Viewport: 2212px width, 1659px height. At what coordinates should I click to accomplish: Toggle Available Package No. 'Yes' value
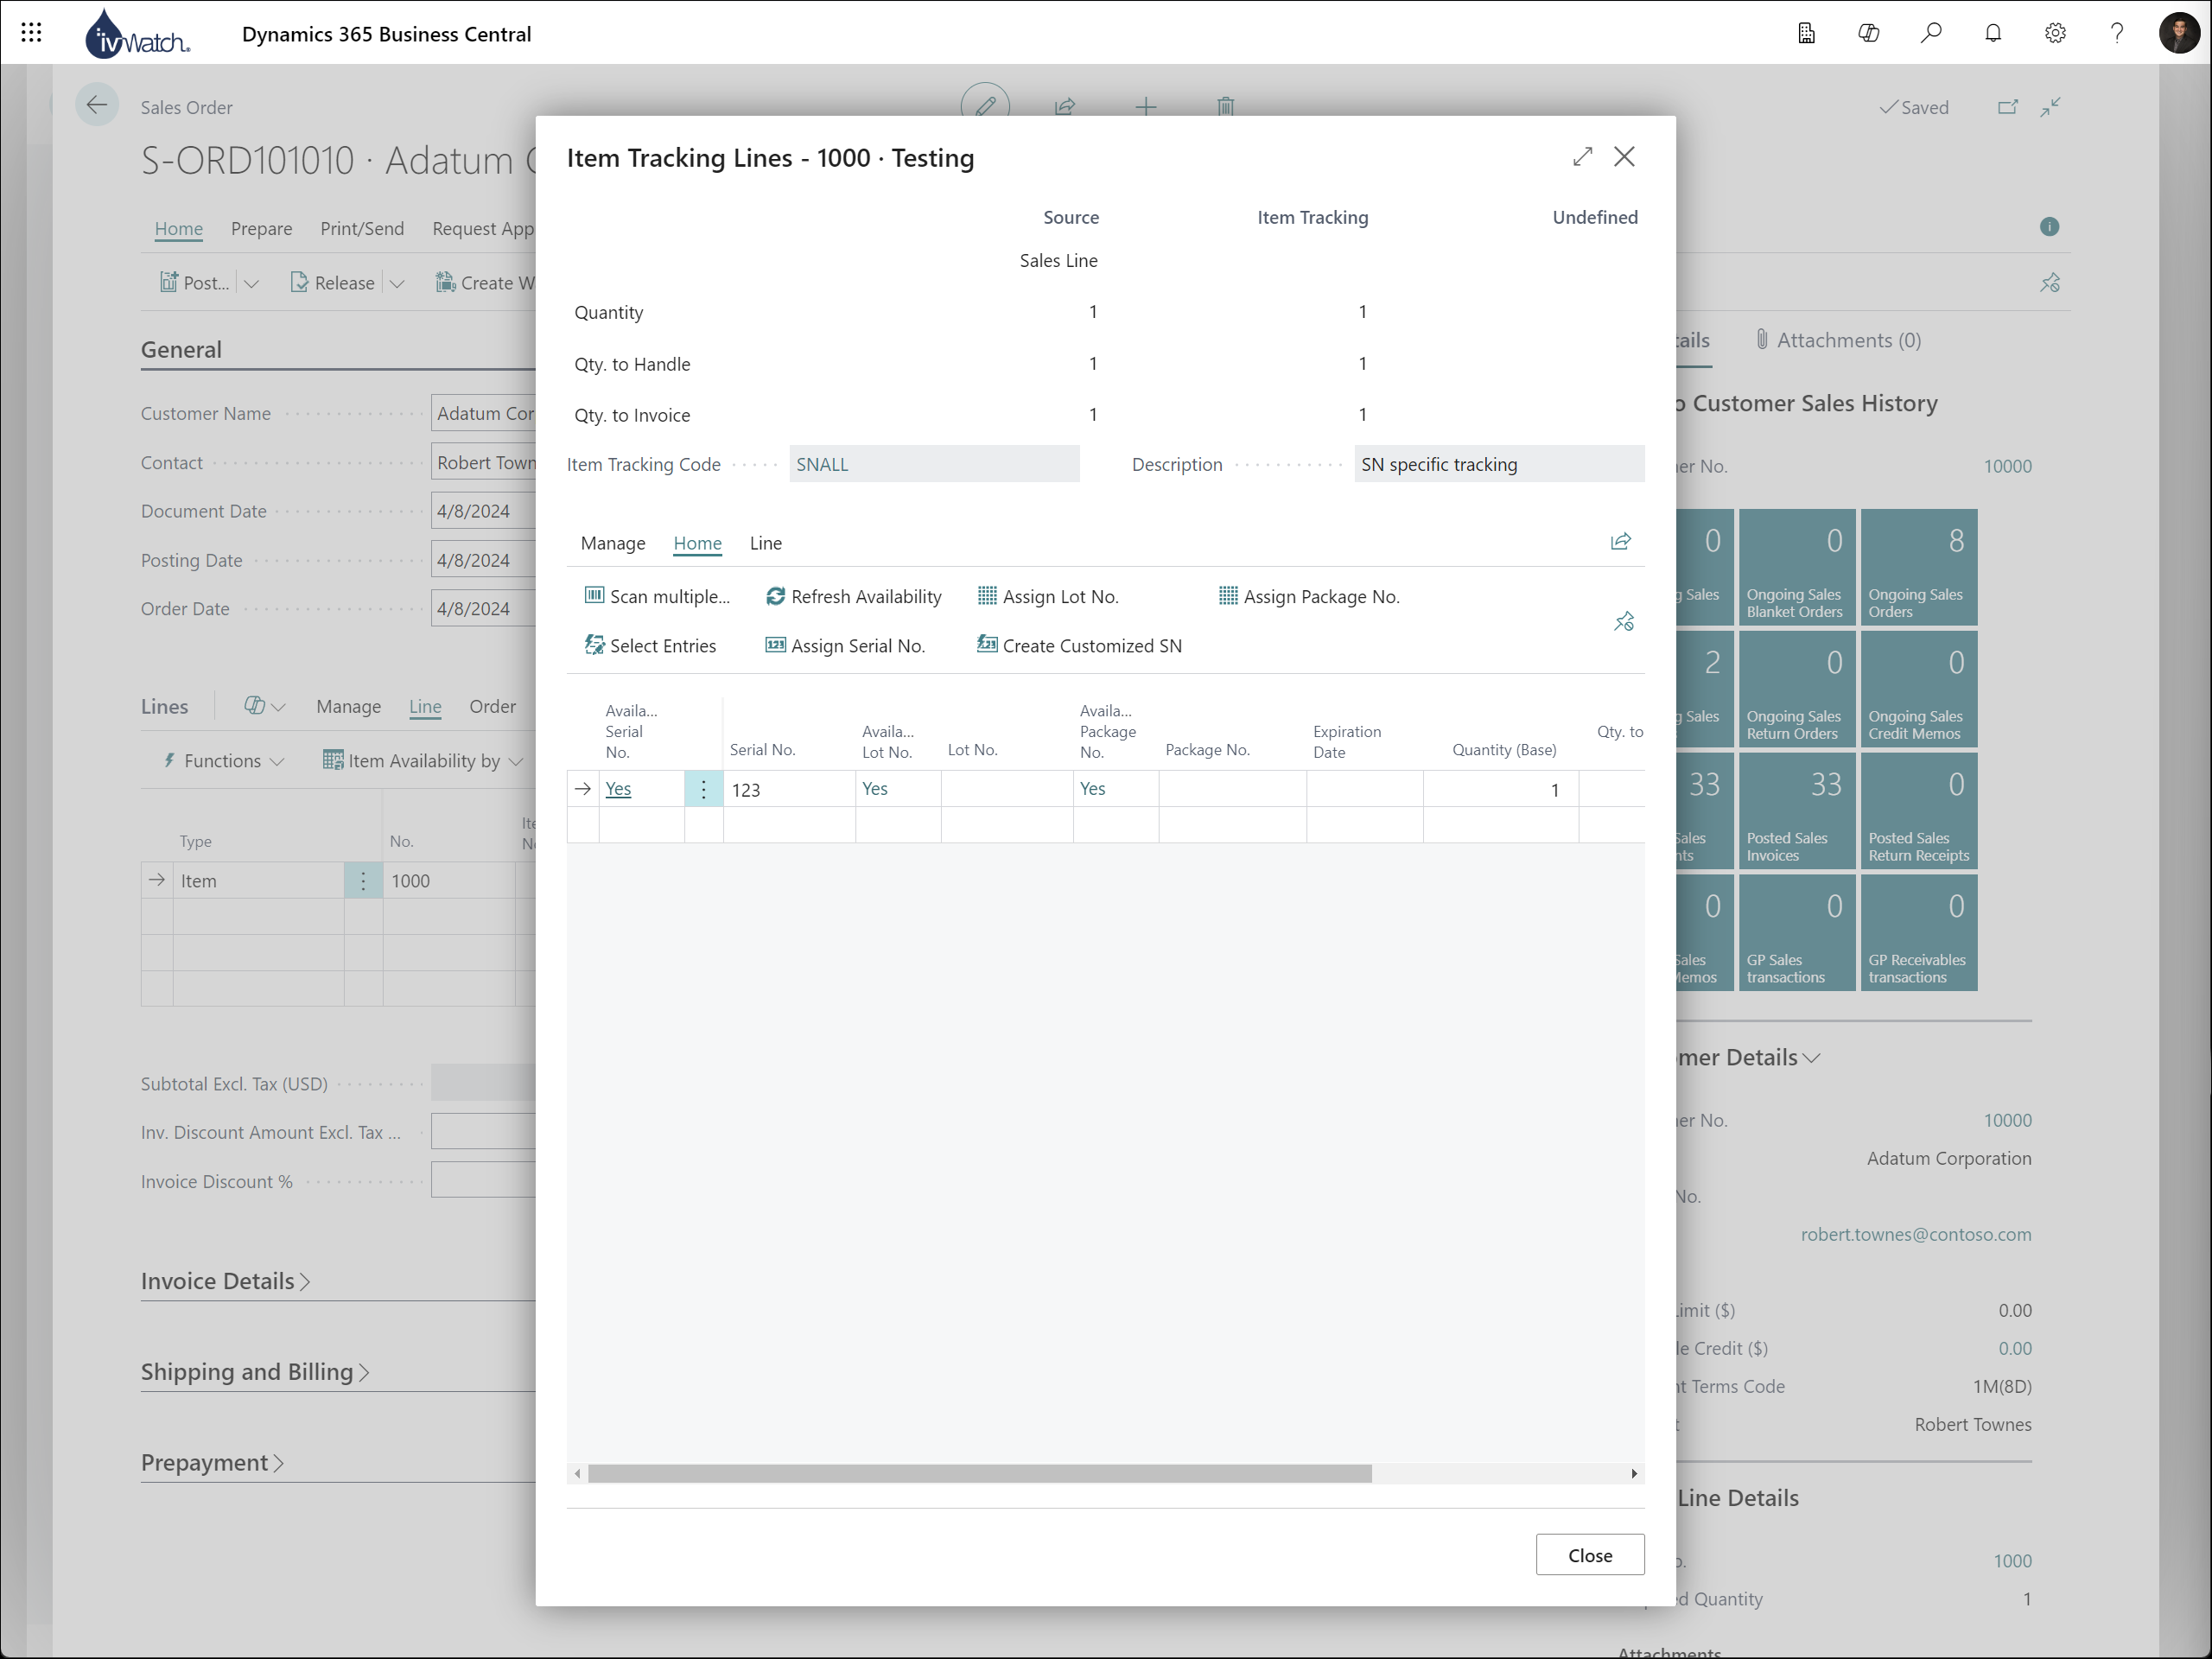coord(1092,788)
